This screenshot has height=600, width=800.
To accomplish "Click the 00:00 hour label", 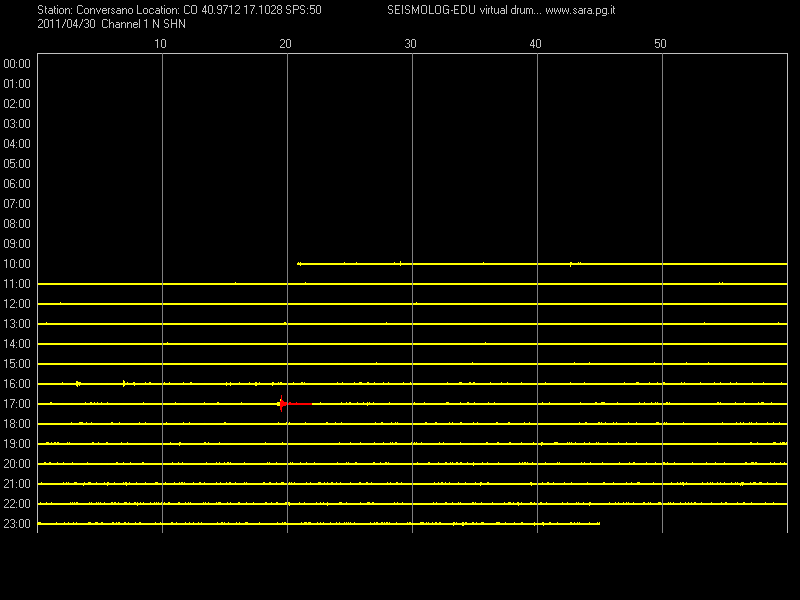I will click(17, 64).
